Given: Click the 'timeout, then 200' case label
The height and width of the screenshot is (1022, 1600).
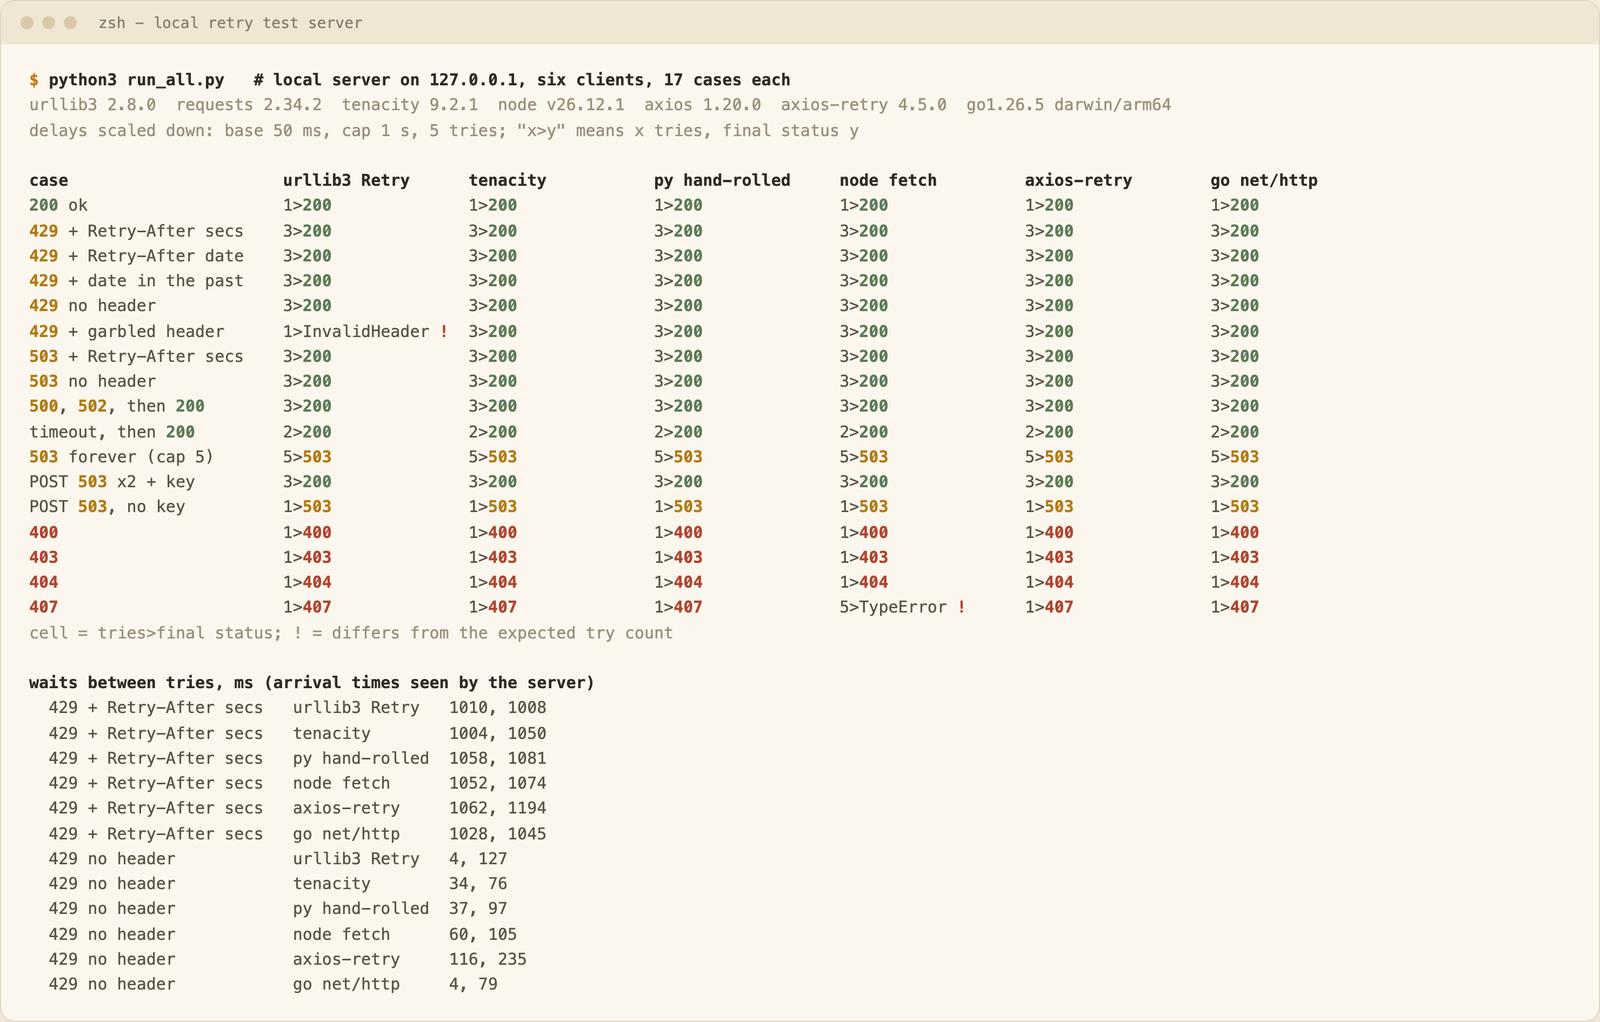Looking at the screenshot, I should [112, 432].
